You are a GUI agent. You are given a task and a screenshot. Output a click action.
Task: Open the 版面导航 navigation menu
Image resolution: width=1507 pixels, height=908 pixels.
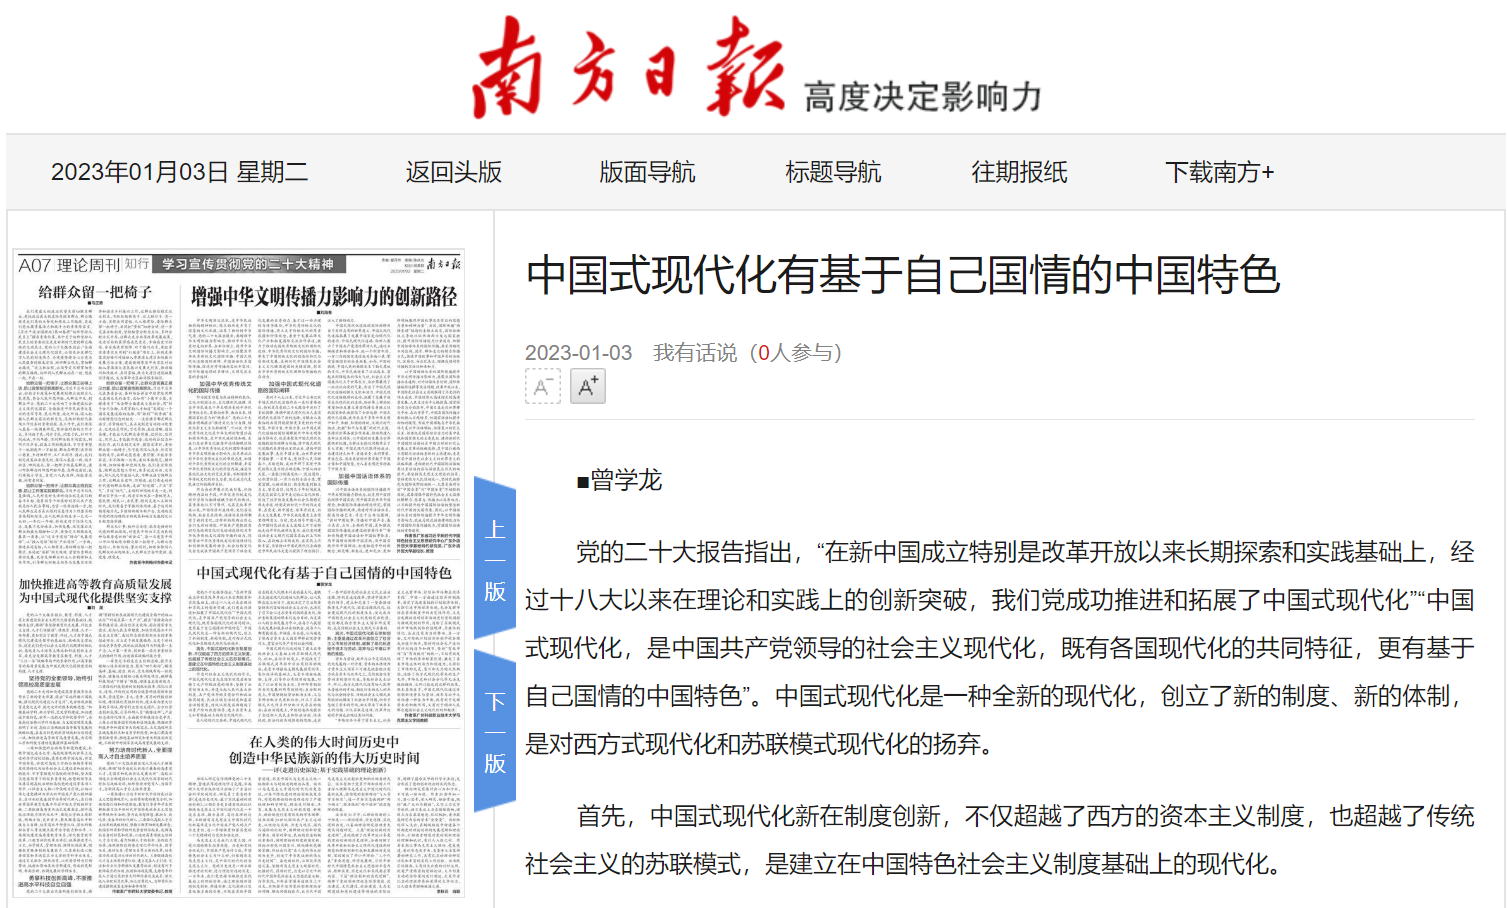click(645, 171)
